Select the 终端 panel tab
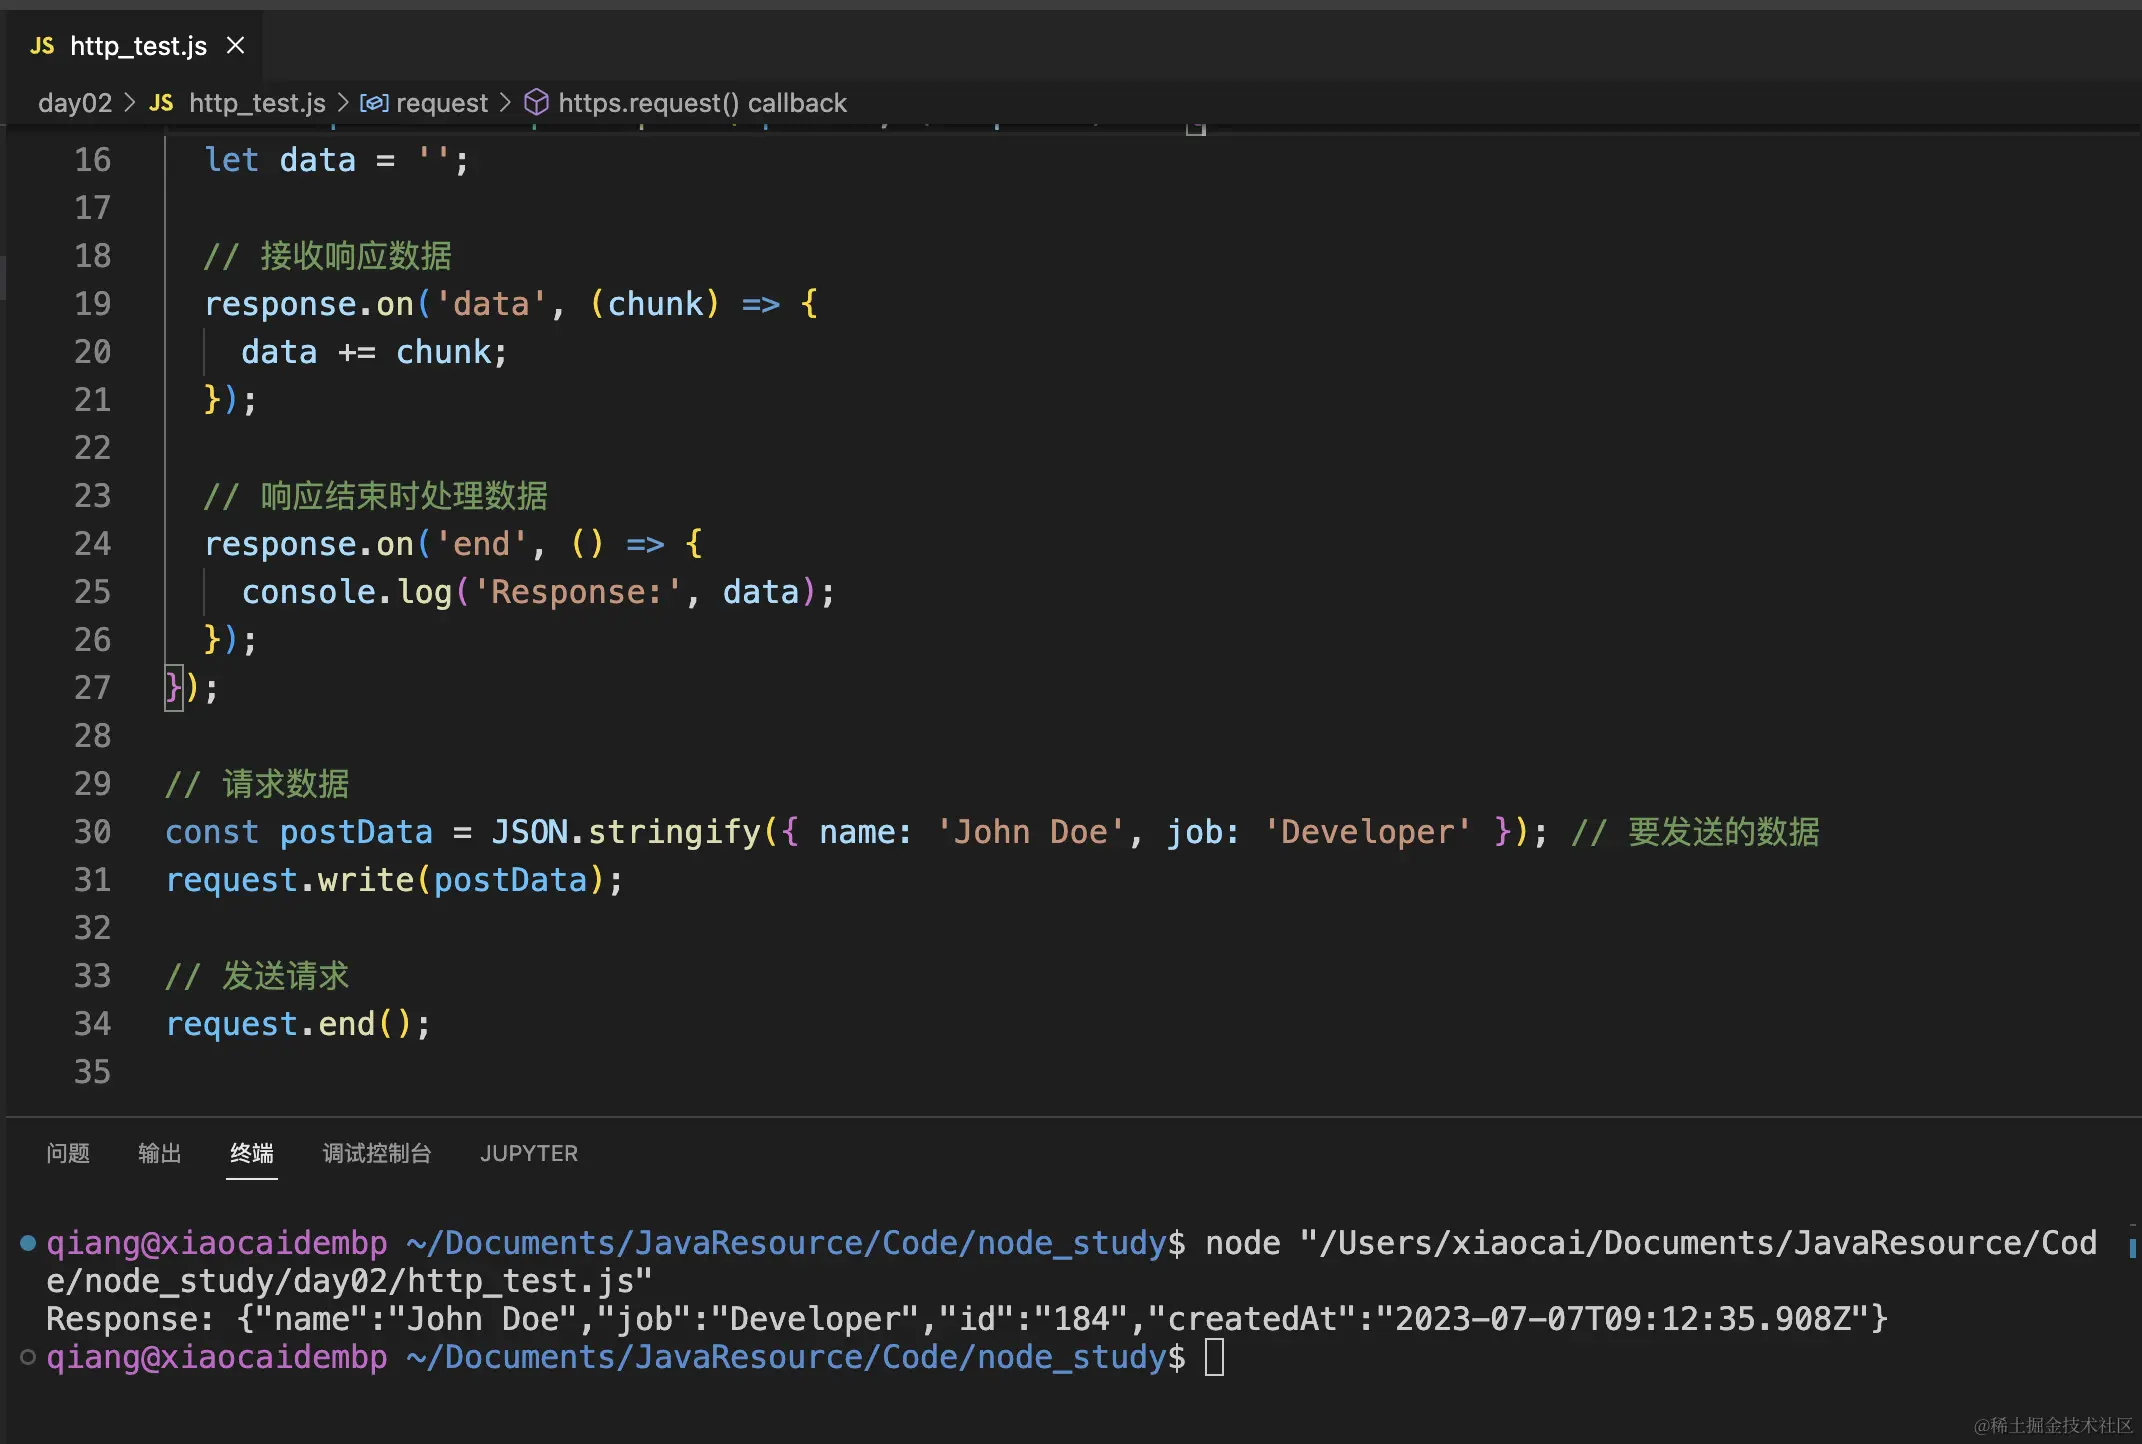This screenshot has width=2142, height=1444. [x=251, y=1153]
